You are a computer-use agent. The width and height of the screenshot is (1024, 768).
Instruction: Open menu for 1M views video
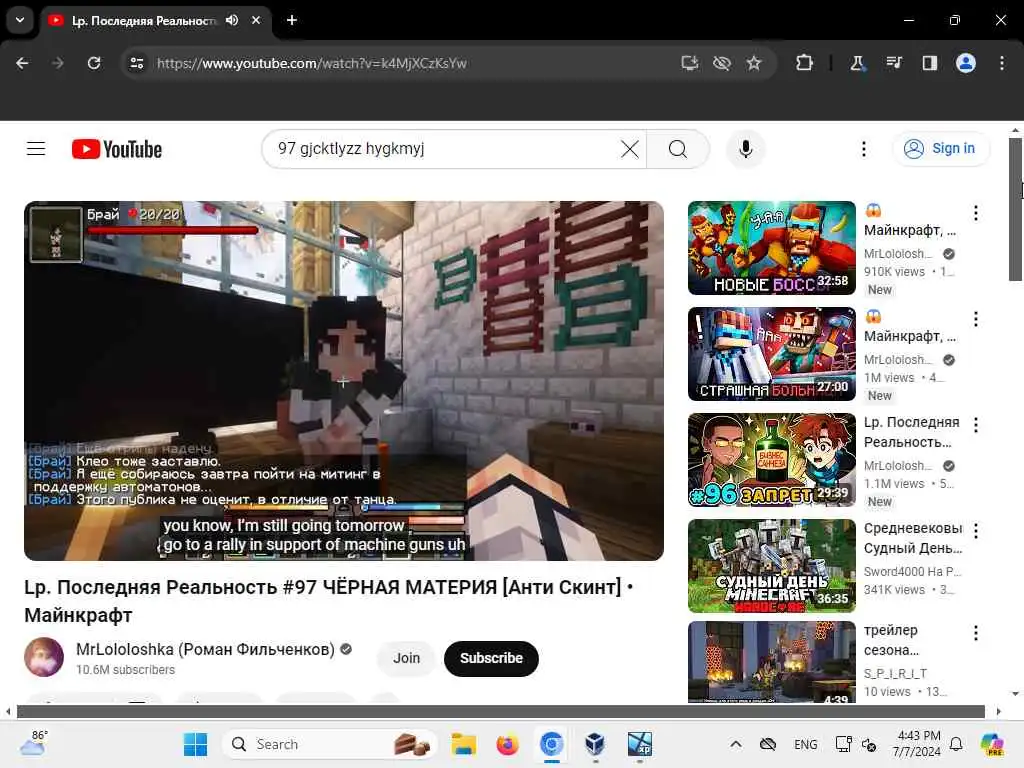pos(976,319)
